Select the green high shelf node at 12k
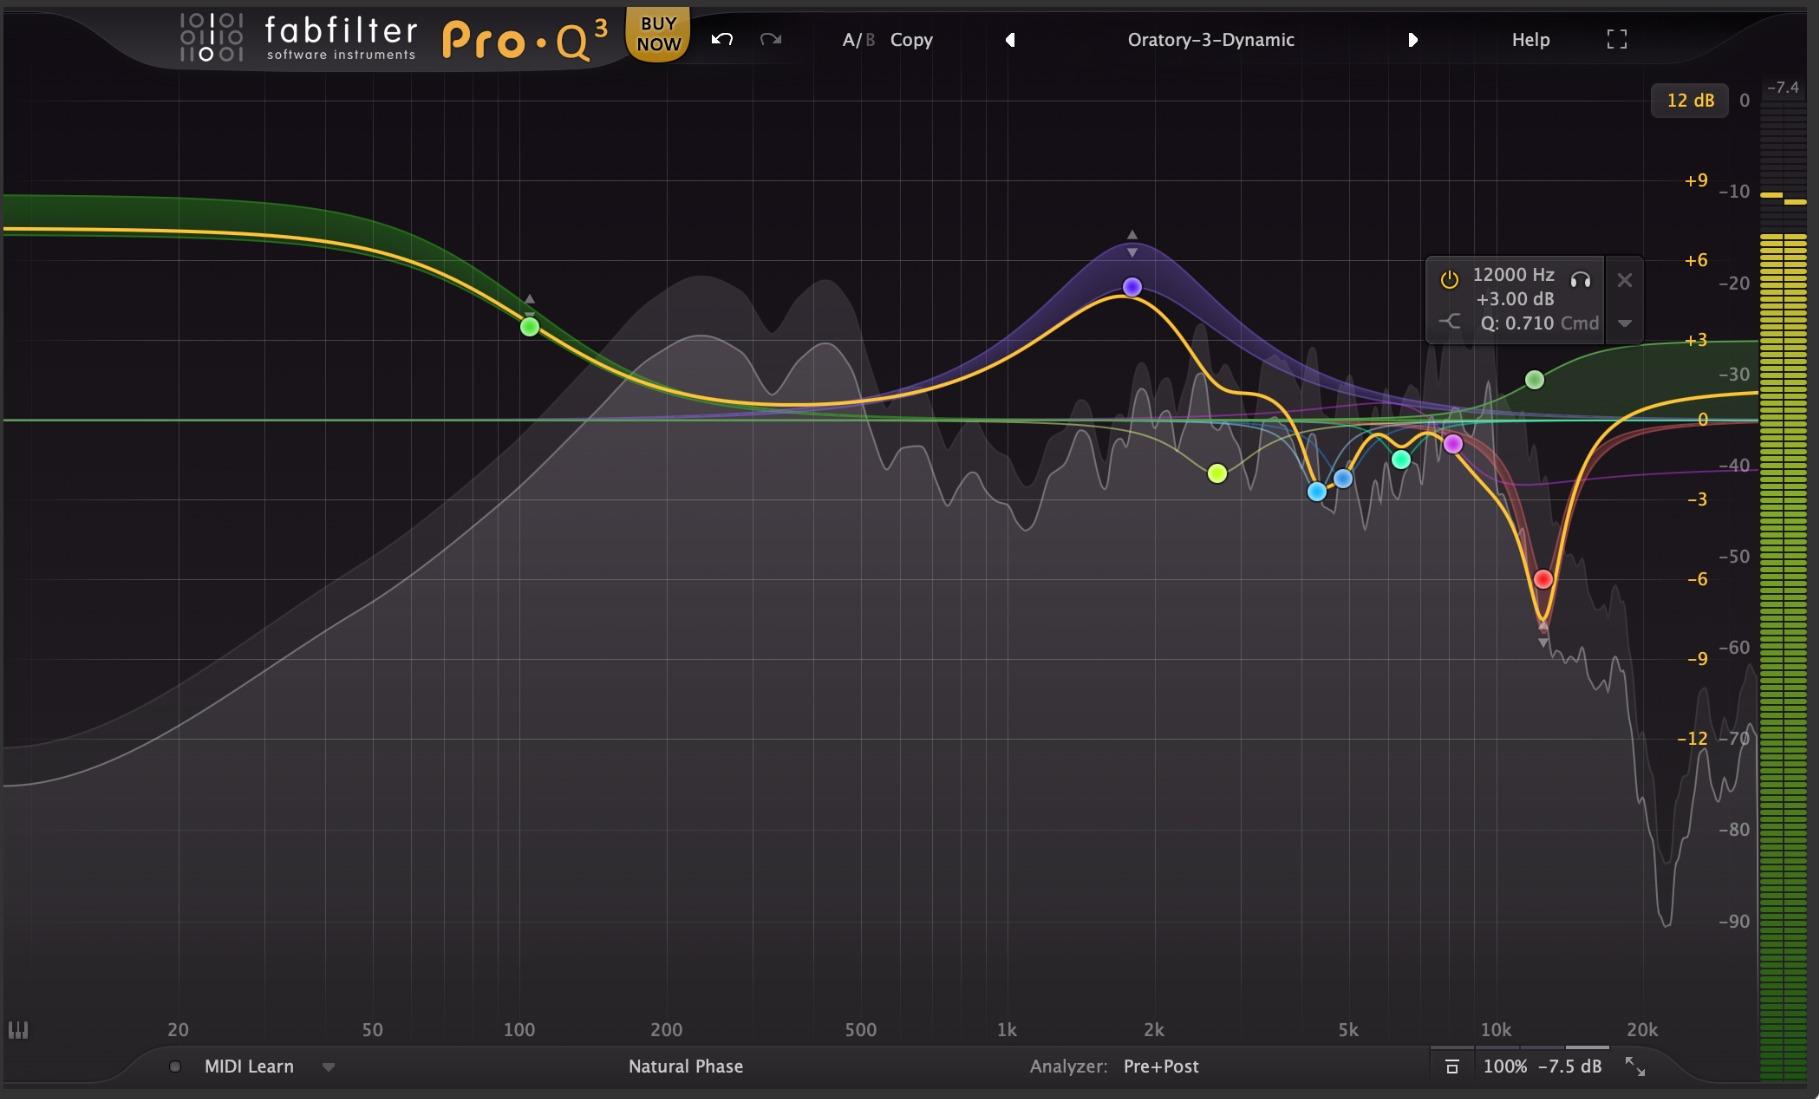Viewport: 1819px width, 1099px height. pos(1535,380)
